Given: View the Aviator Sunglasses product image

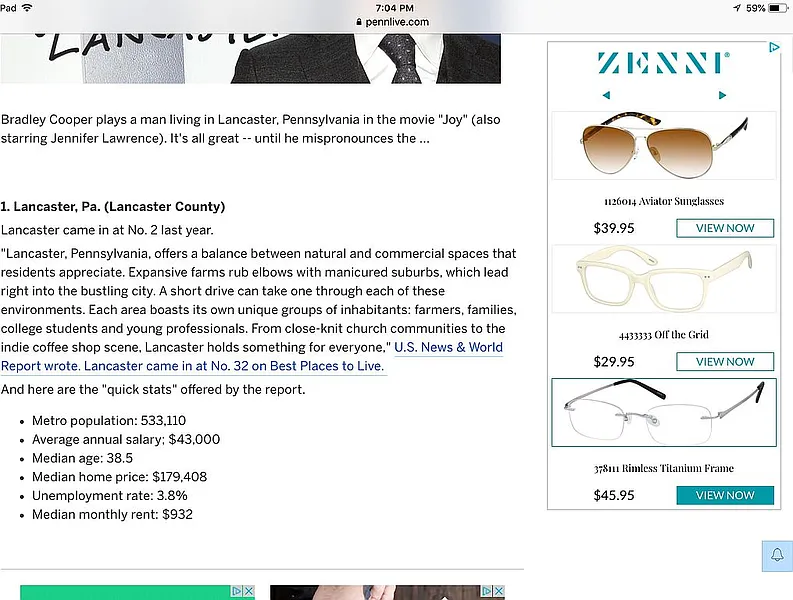Looking at the screenshot, I should pos(663,146).
